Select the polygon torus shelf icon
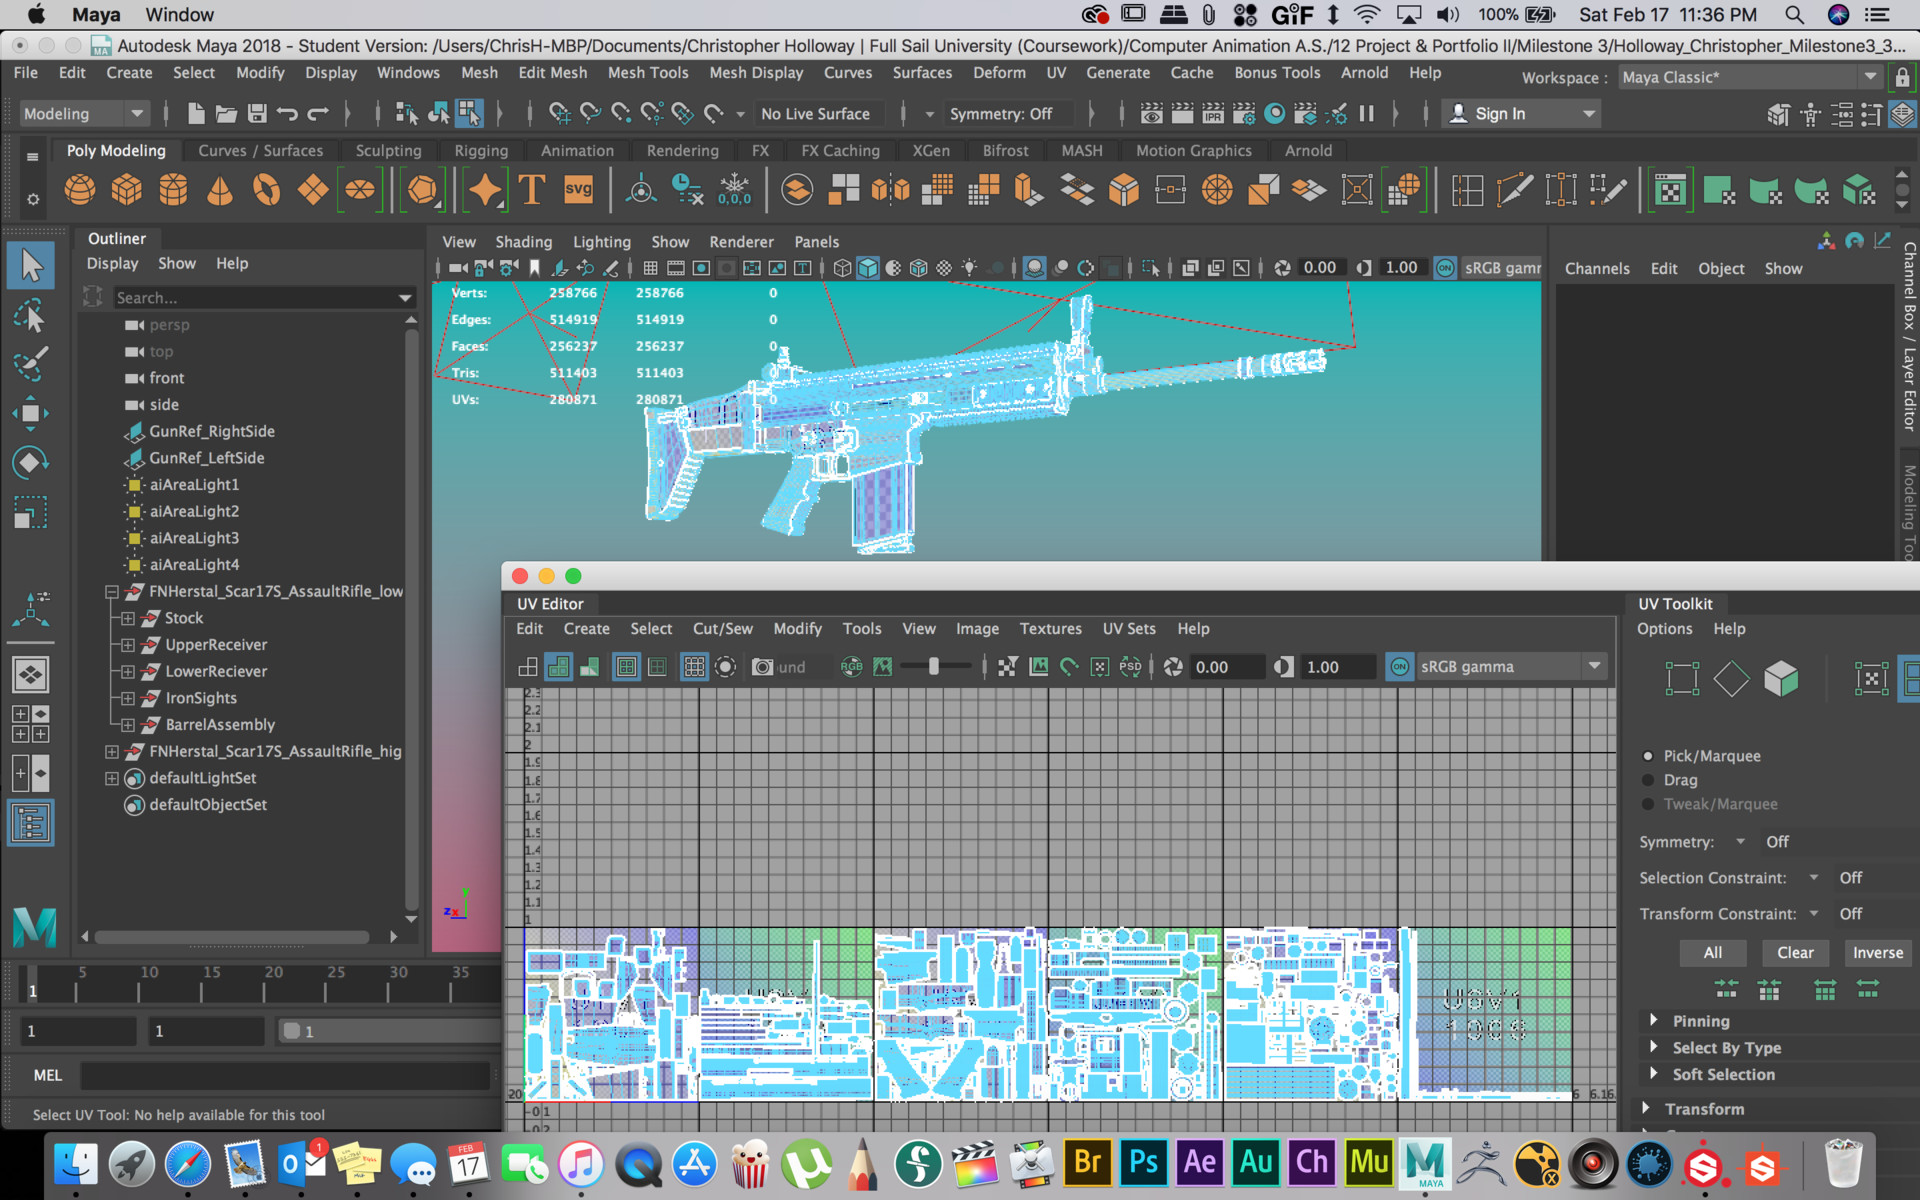 pos(266,189)
